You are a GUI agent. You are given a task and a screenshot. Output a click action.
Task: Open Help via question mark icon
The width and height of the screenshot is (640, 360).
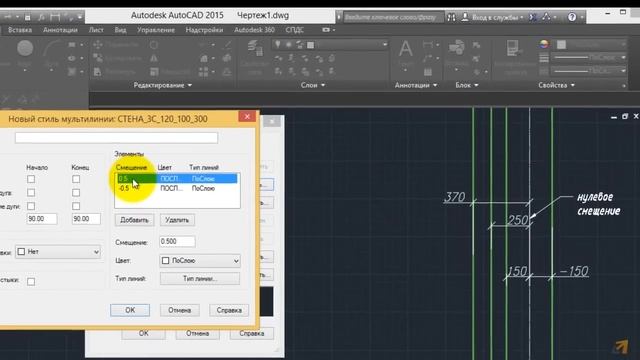pos(572,17)
